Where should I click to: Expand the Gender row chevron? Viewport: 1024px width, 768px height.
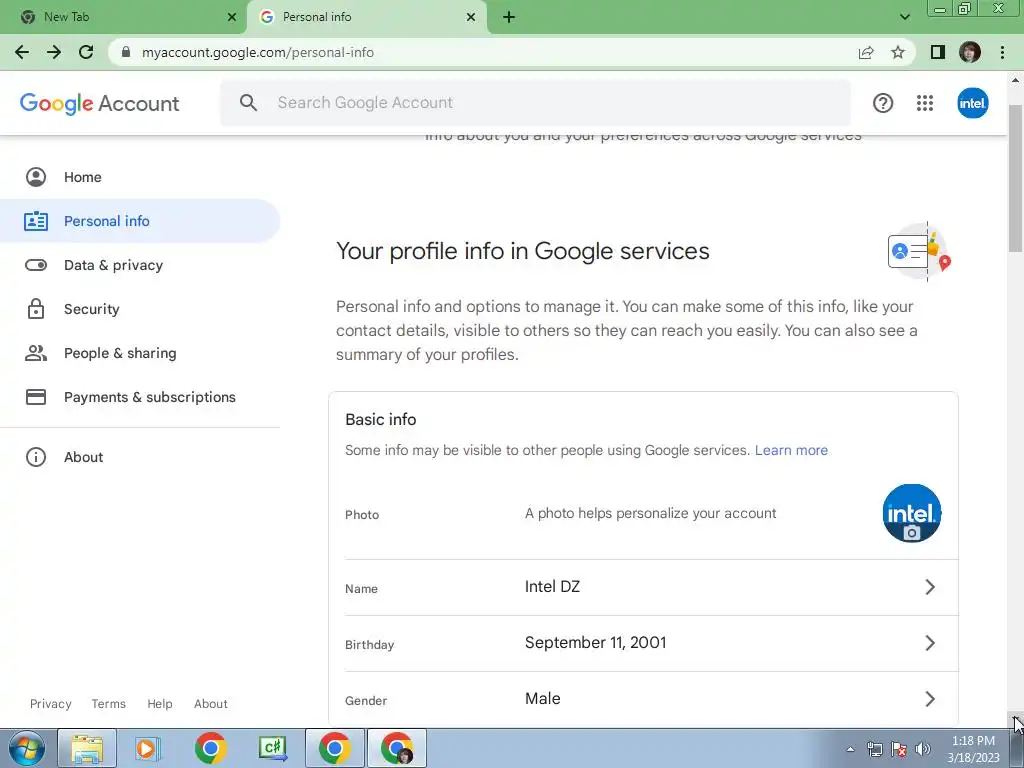click(x=930, y=699)
